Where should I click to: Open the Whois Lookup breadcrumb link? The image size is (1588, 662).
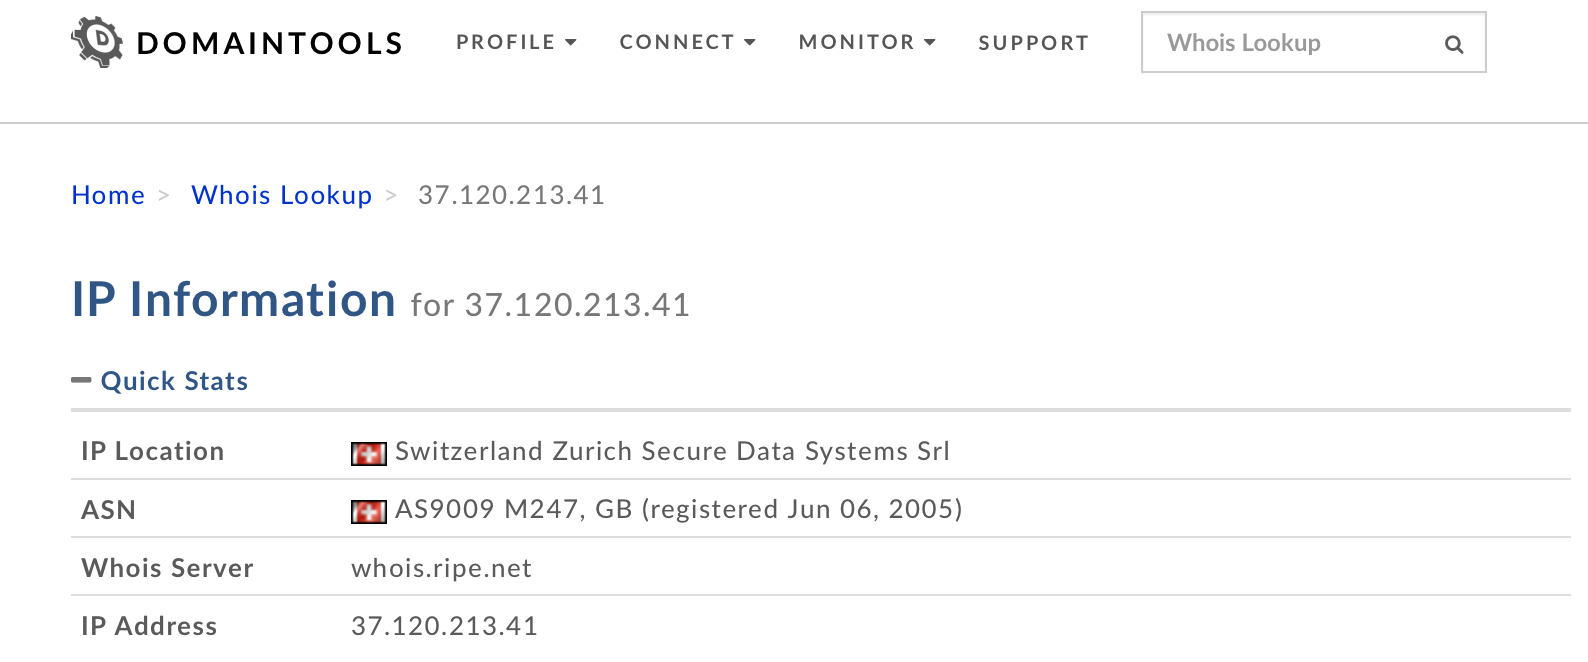(x=282, y=195)
